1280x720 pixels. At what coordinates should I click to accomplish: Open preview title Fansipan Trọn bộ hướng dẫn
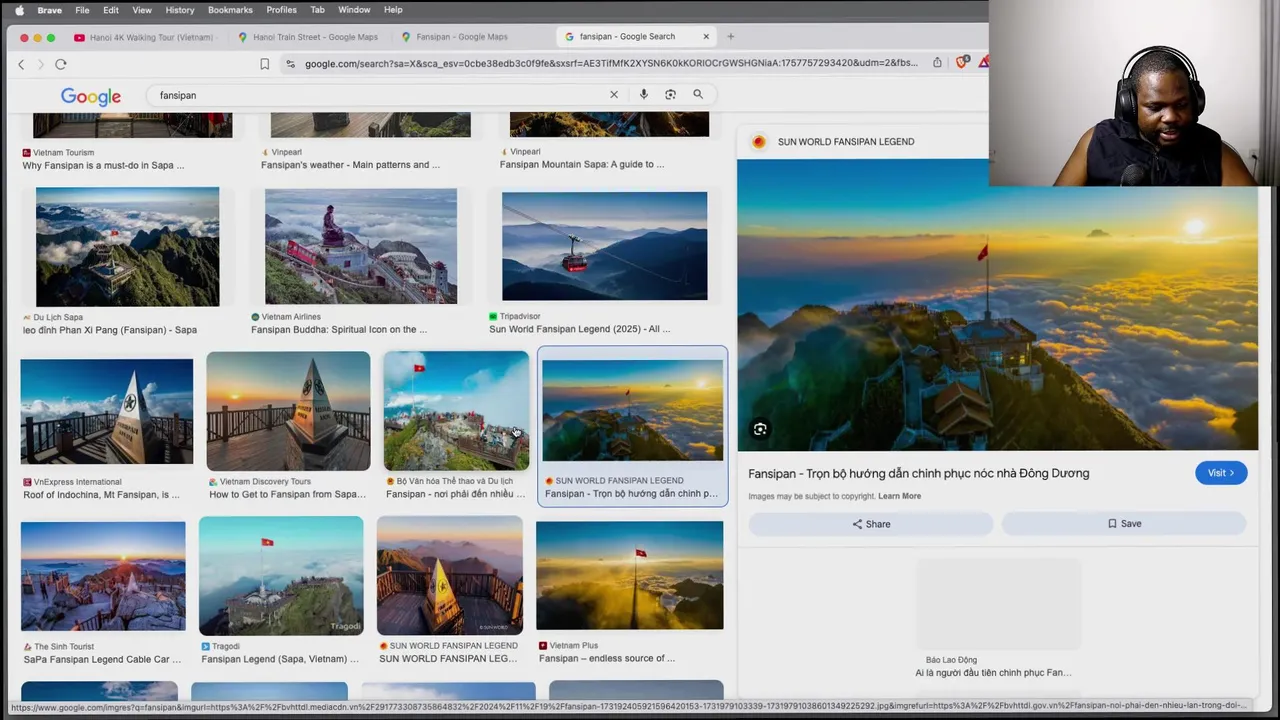click(918, 474)
